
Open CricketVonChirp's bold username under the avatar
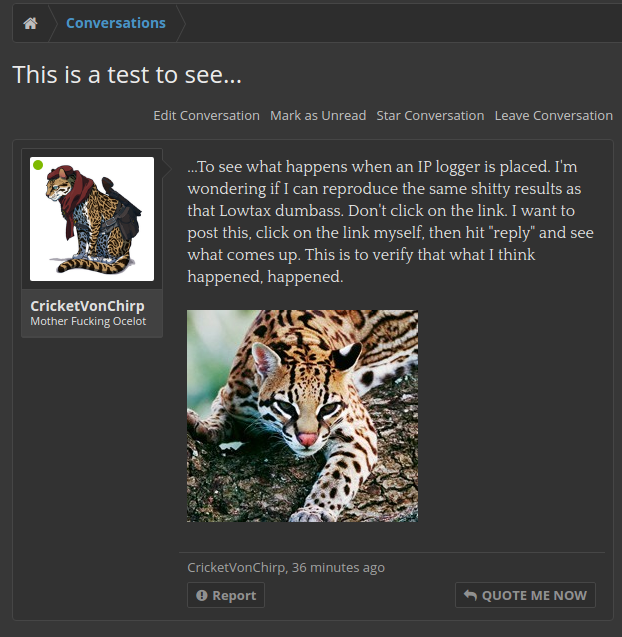pyautogui.click(x=87, y=306)
